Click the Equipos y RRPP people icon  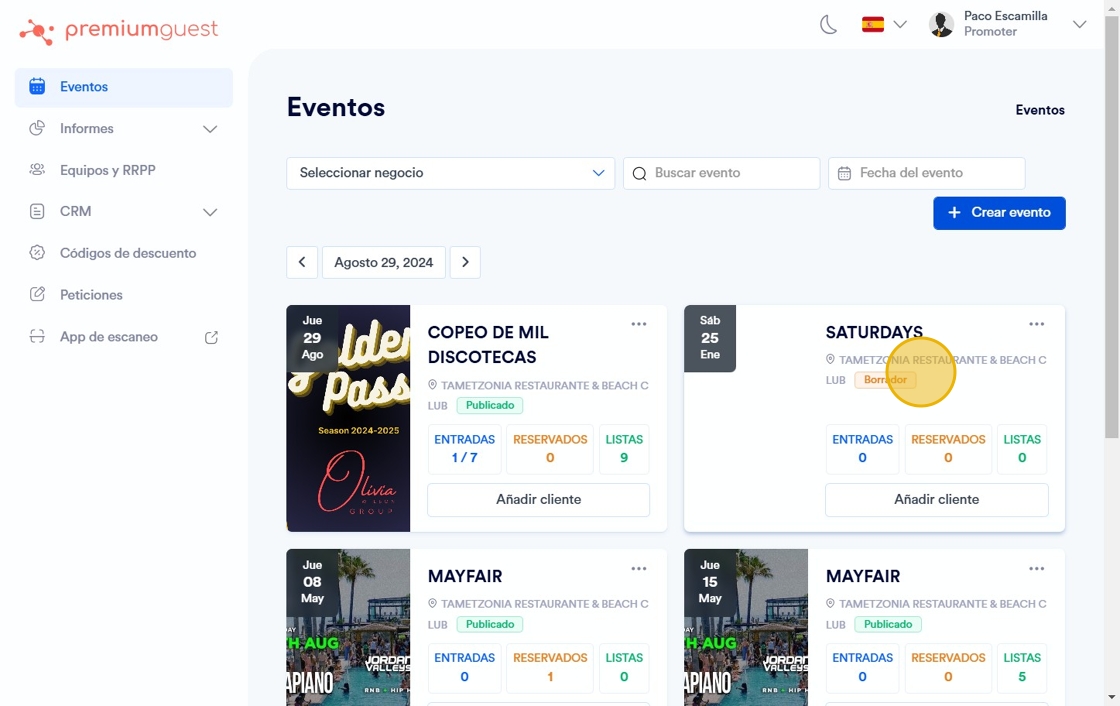[37, 170]
